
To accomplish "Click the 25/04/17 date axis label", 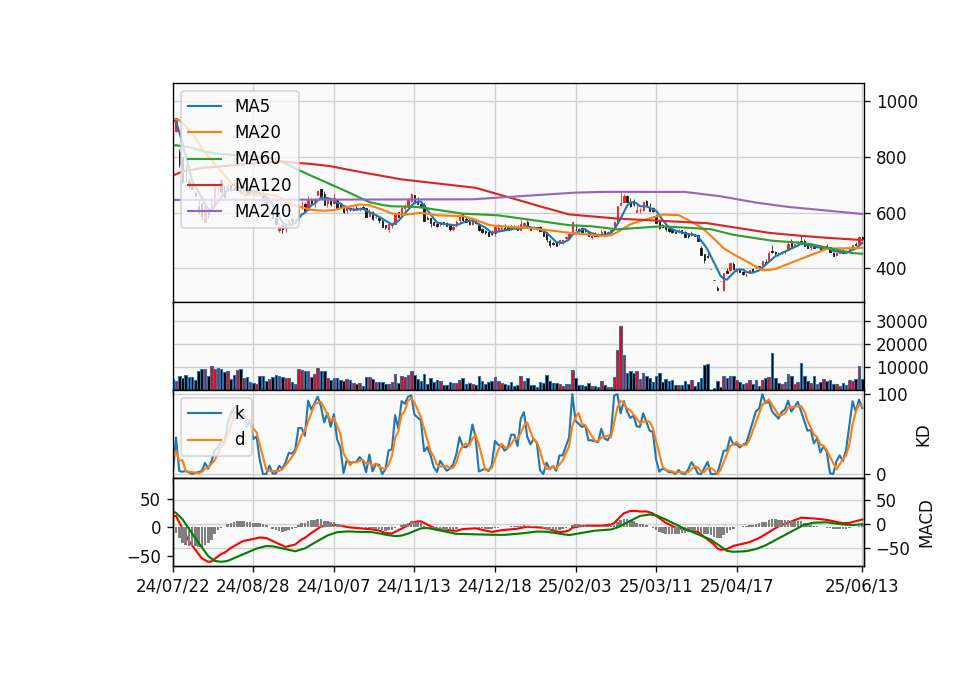I will tap(737, 586).
